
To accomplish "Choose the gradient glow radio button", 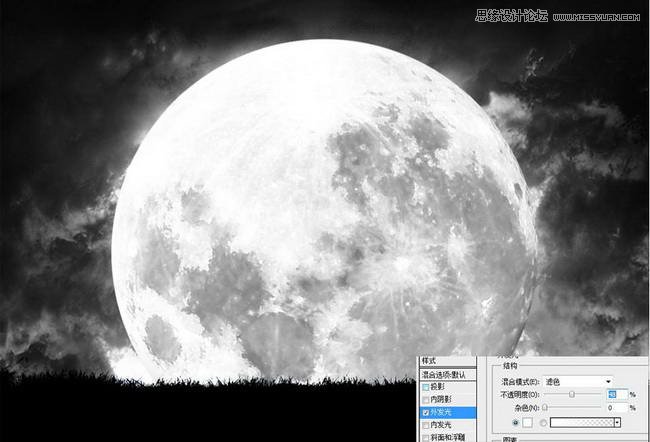I will click(x=544, y=423).
